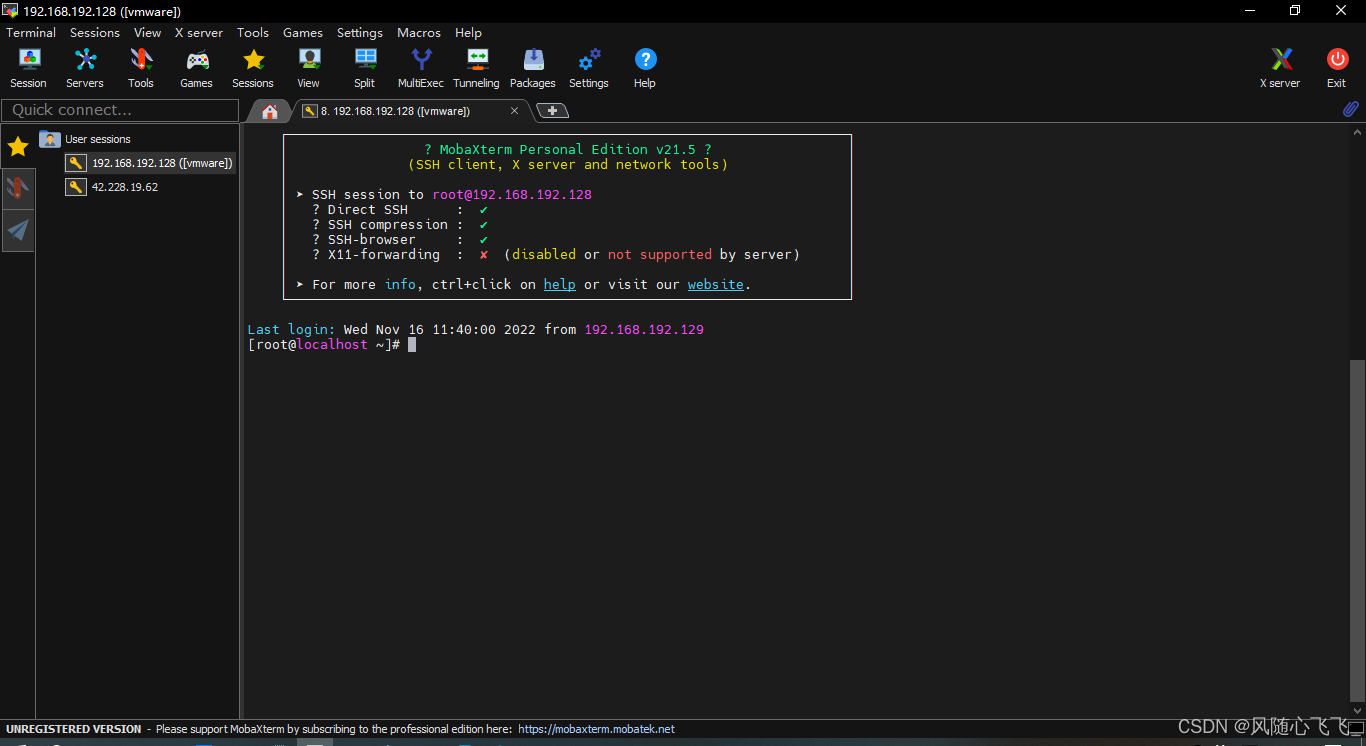Click the MobaXterm Personal Edition v21.5 heading
The width and height of the screenshot is (1366, 746).
coord(568,149)
